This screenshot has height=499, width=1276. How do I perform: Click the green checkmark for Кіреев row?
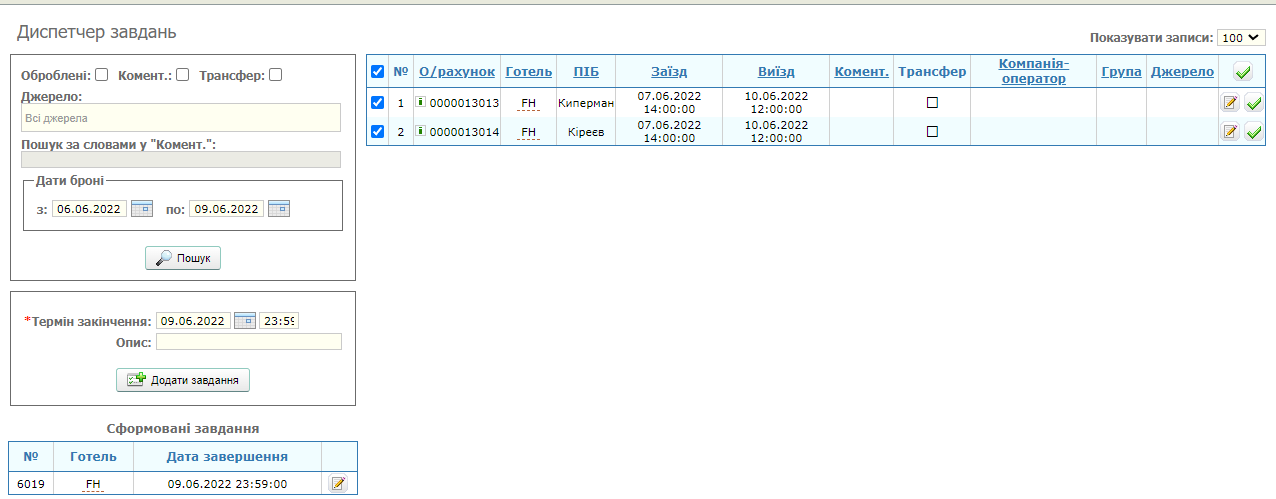click(x=1253, y=132)
